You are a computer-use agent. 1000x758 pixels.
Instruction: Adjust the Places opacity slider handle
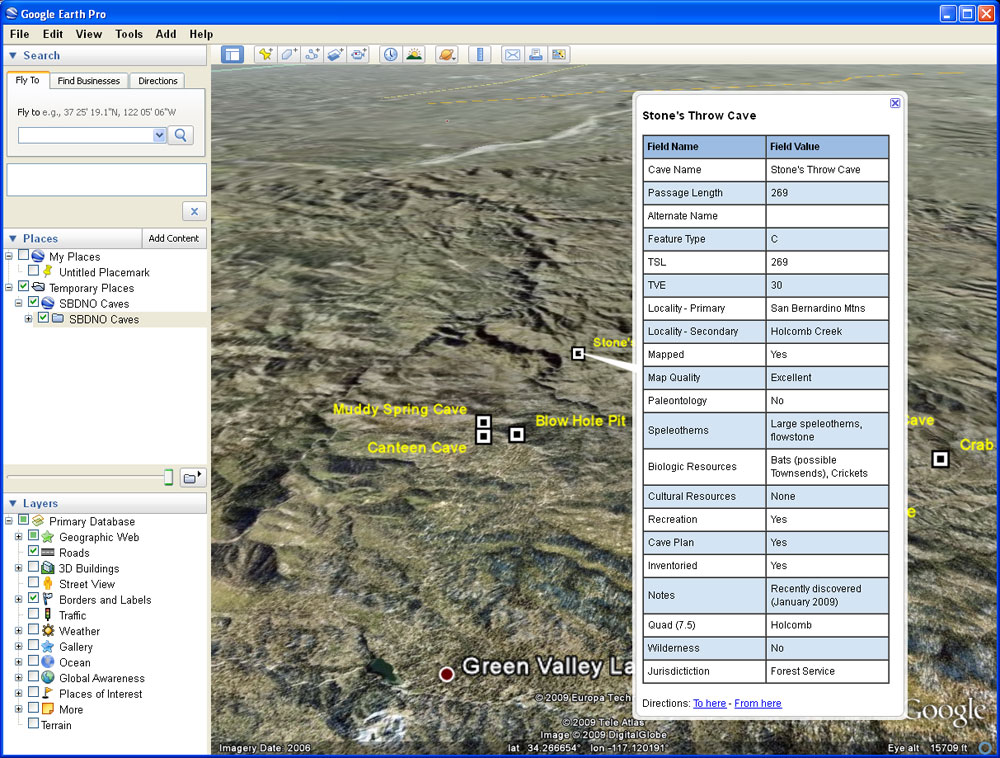click(x=168, y=477)
